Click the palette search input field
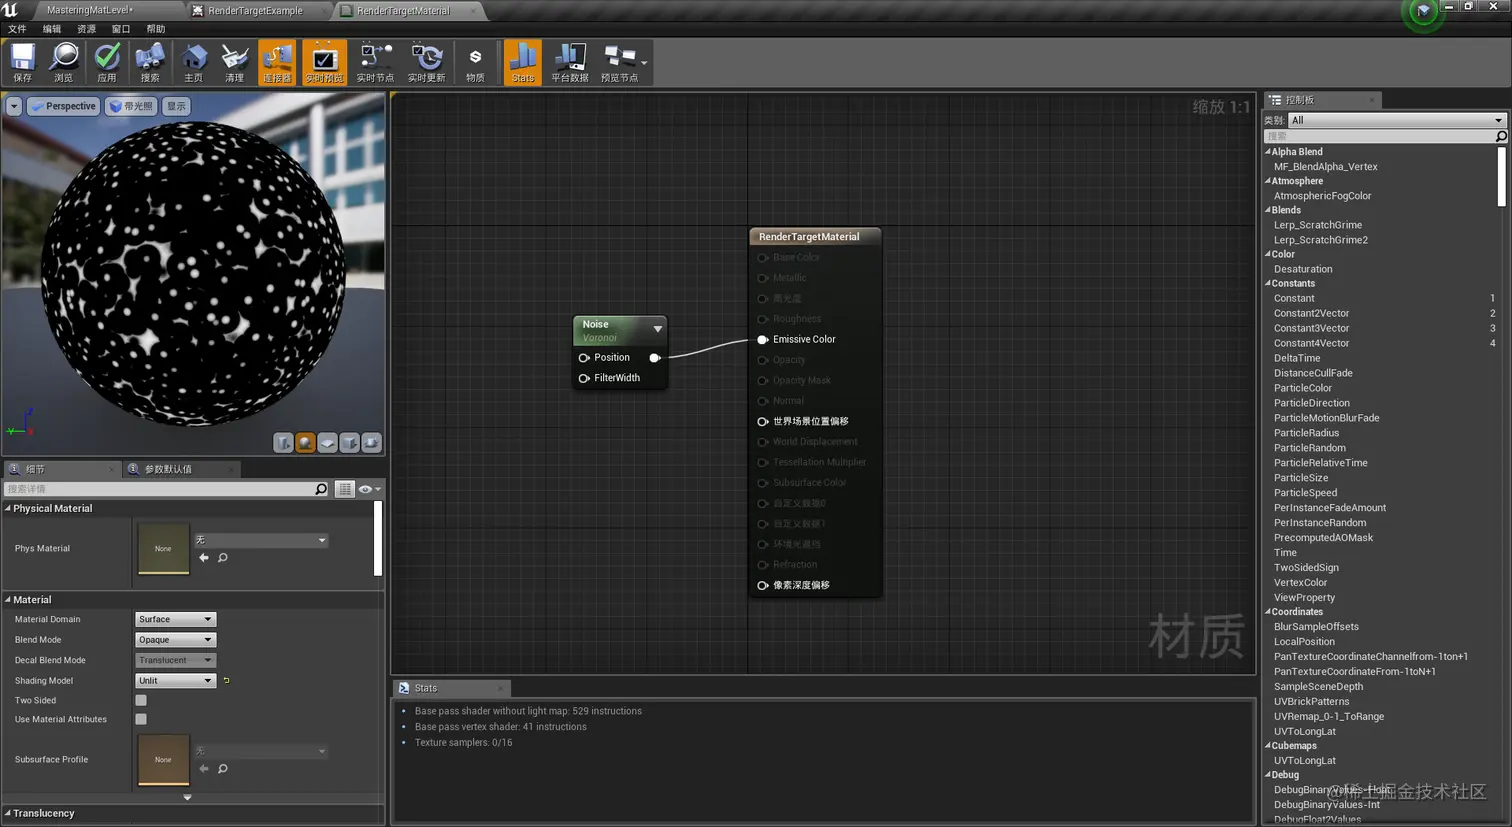The image size is (1512, 827). coord(1378,136)
